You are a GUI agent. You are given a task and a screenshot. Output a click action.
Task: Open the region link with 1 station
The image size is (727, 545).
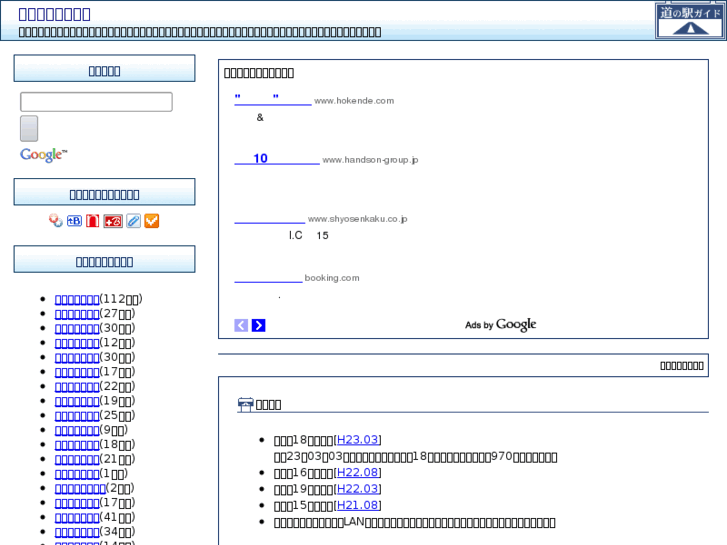pos(77,474)
